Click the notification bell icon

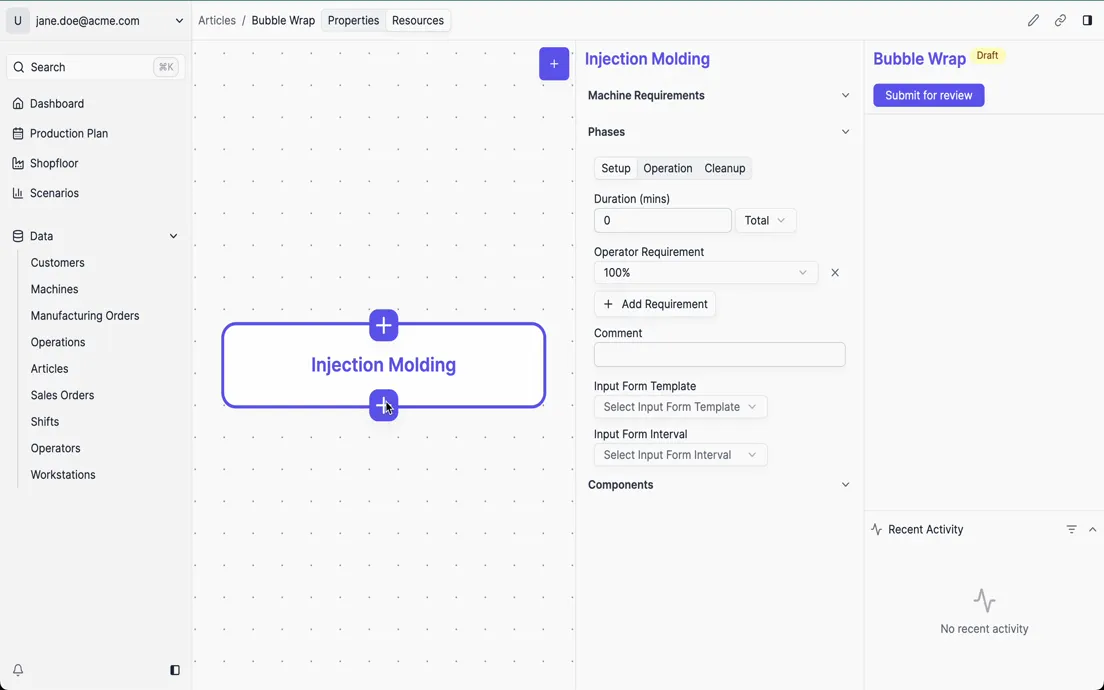click(x=18, y=670)
